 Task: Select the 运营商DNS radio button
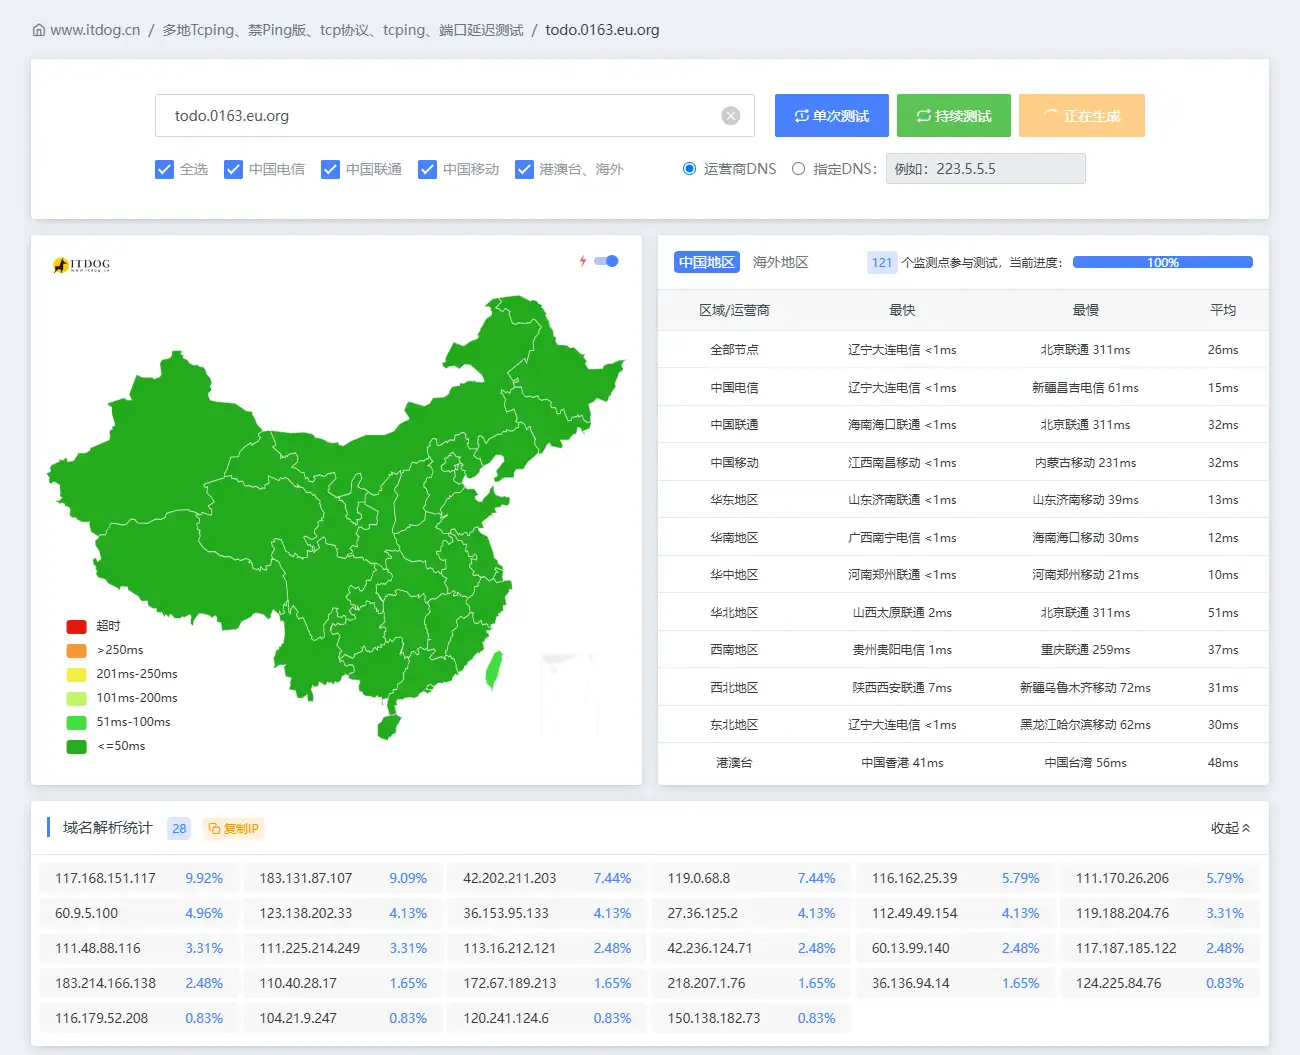689,169
